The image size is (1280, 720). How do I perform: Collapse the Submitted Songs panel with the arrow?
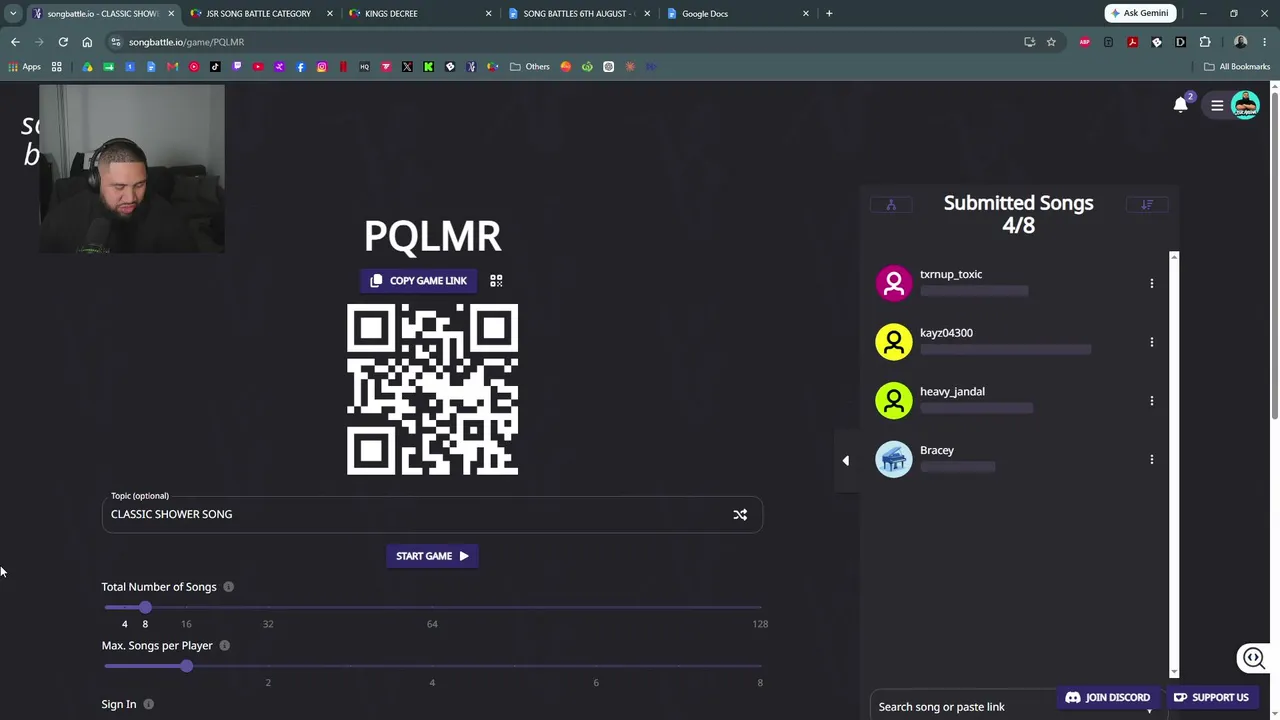846,461
